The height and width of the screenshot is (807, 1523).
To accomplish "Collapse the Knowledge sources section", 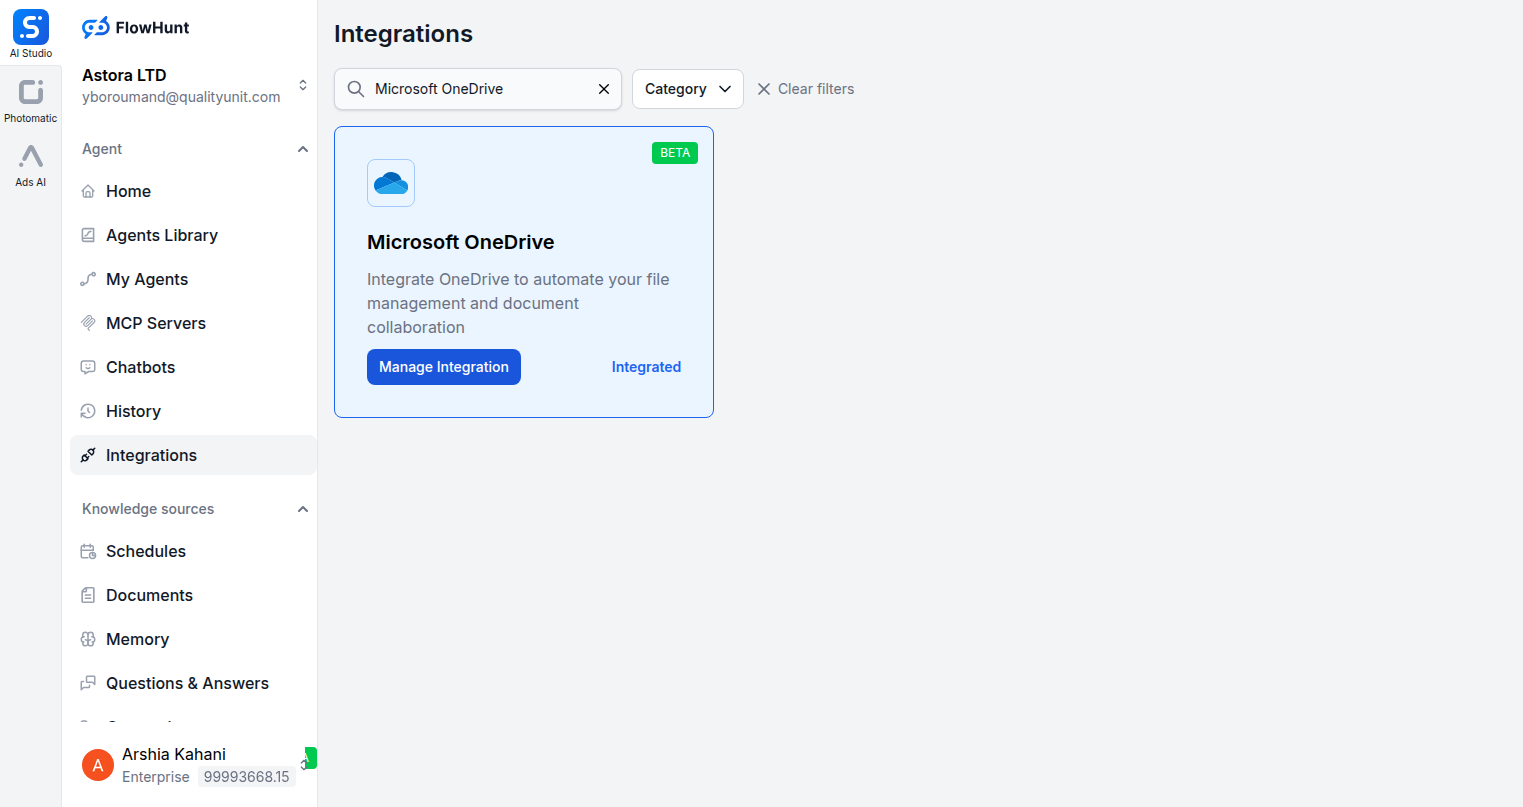I will (303, 508).
